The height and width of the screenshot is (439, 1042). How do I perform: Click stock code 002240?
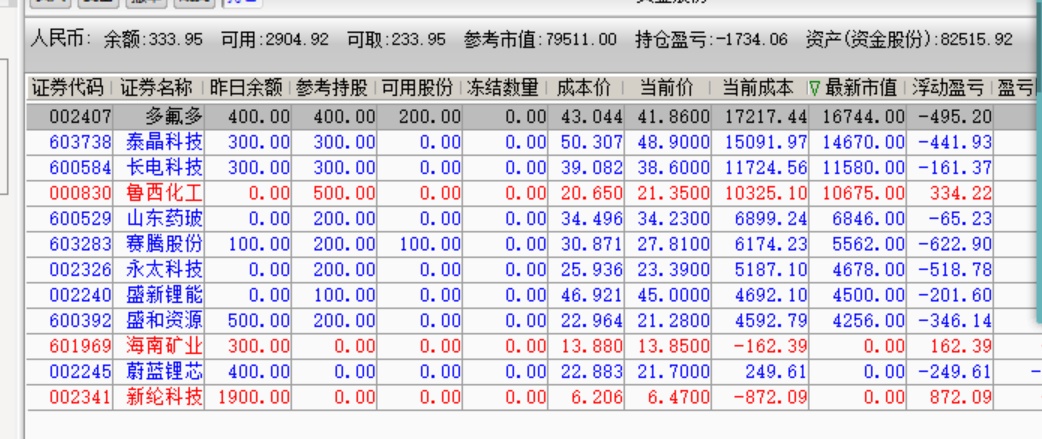click(x=80, y=295)
